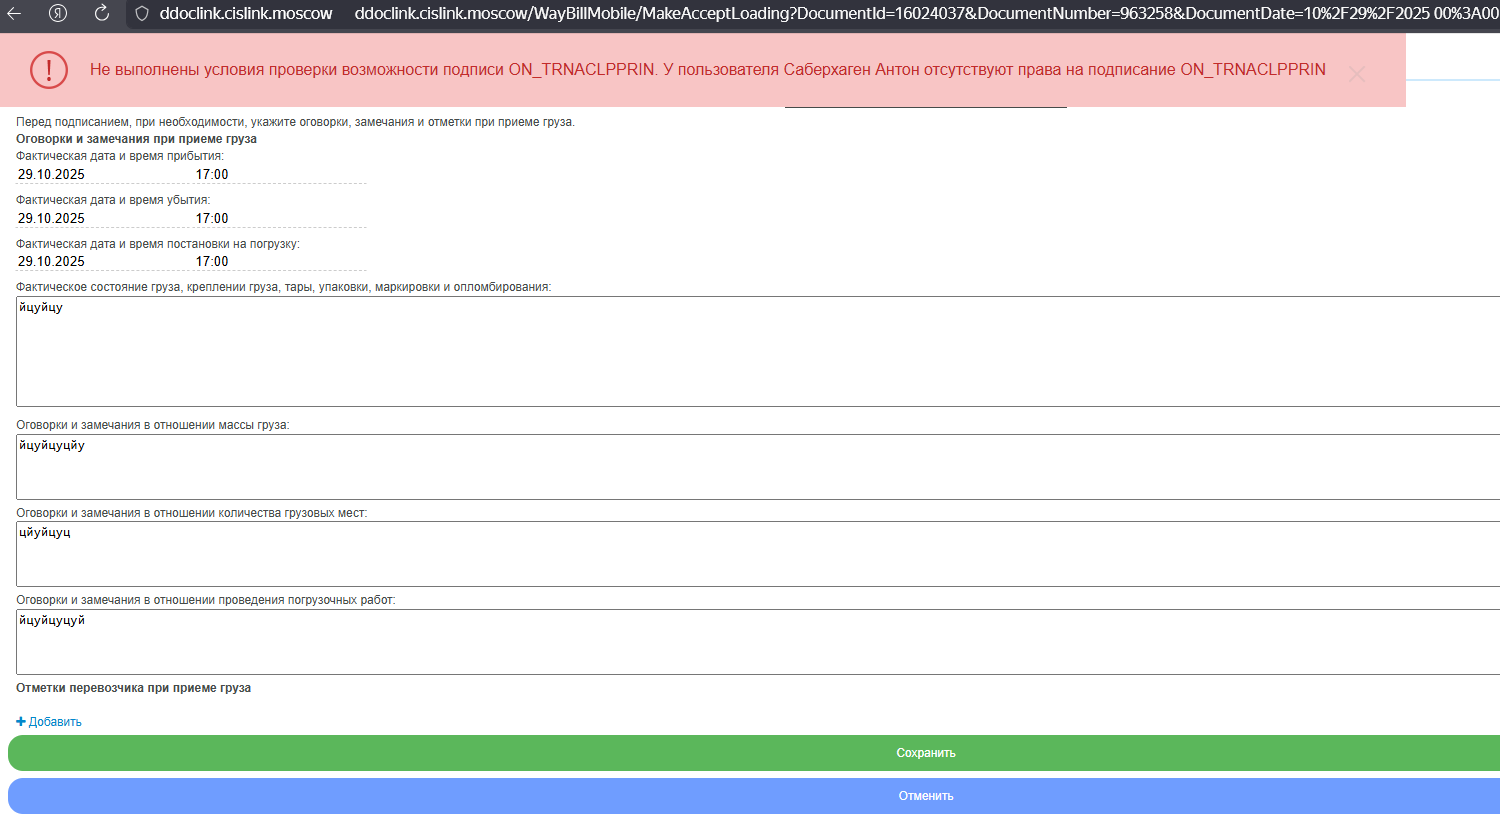
Task: Click the ddoclink.cislink.moscow domain label
Action: coord(246,14)
